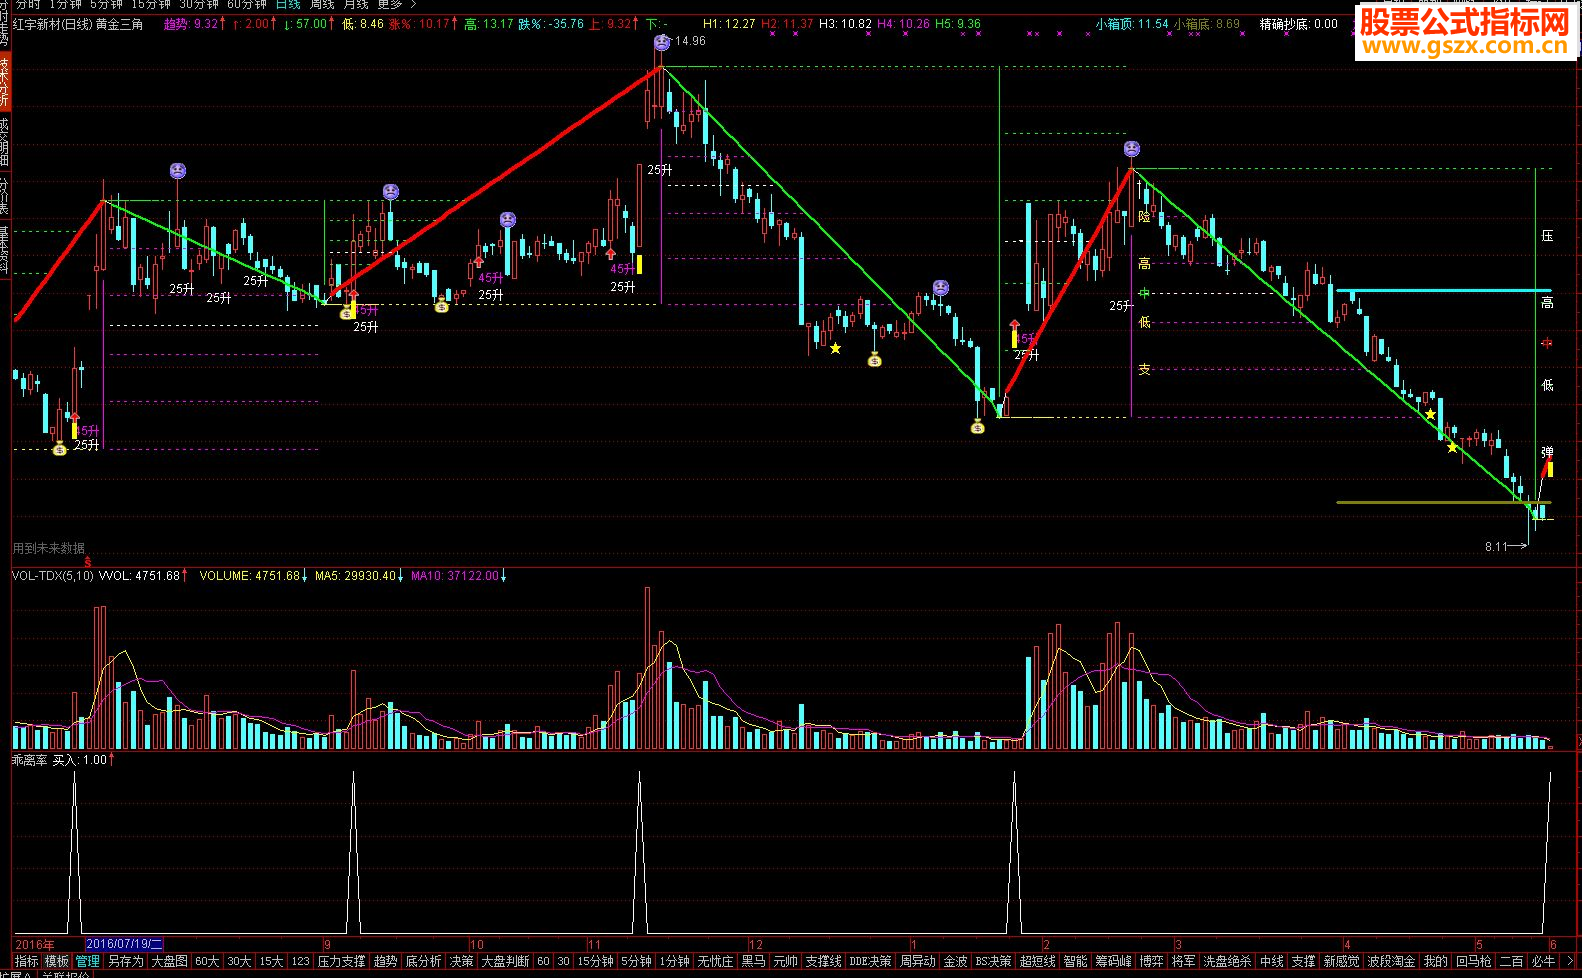Switch to 1分钟 period
Screen dimensions: 1582x978
[x=66, y=5]
